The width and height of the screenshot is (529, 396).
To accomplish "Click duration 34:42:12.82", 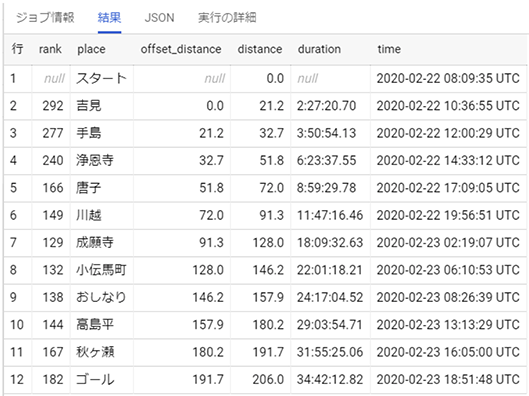I will (330, 379).
